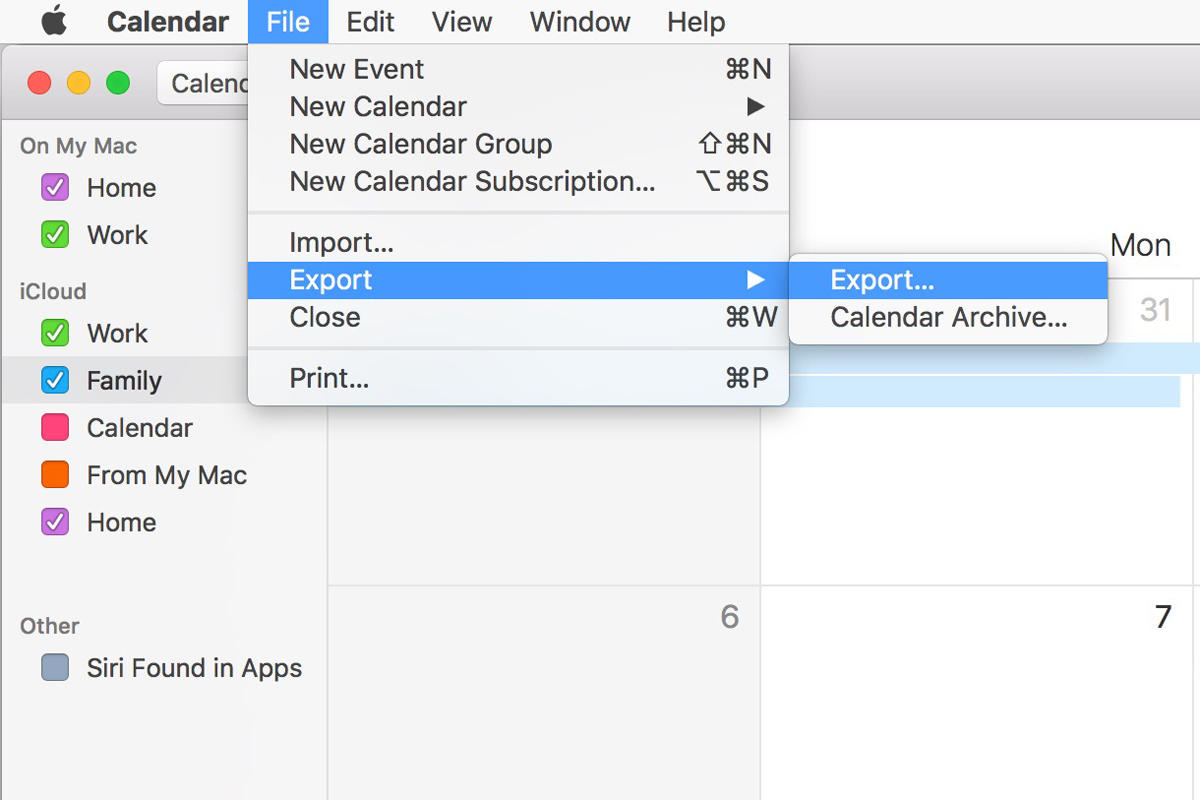Screen dimensions: 1200x800
Task: Choose New Event from File menu
Action: [518, 69]
